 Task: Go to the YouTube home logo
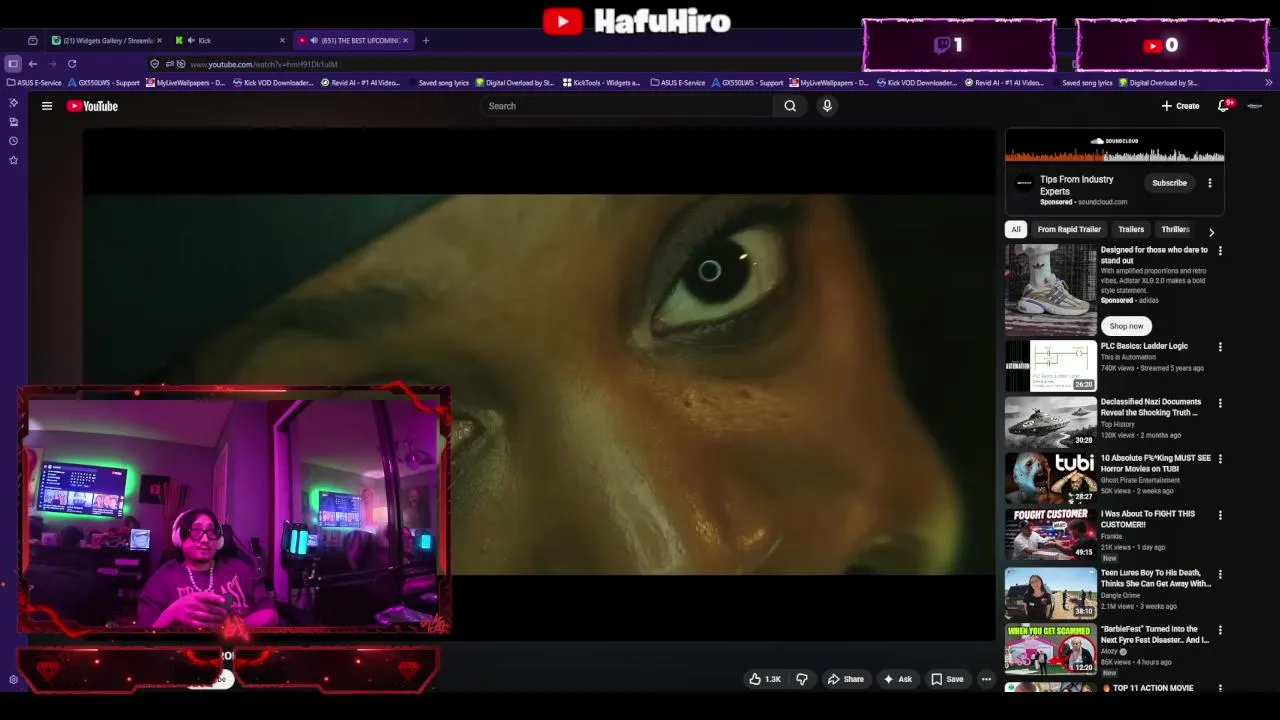[x=92, y=106]
